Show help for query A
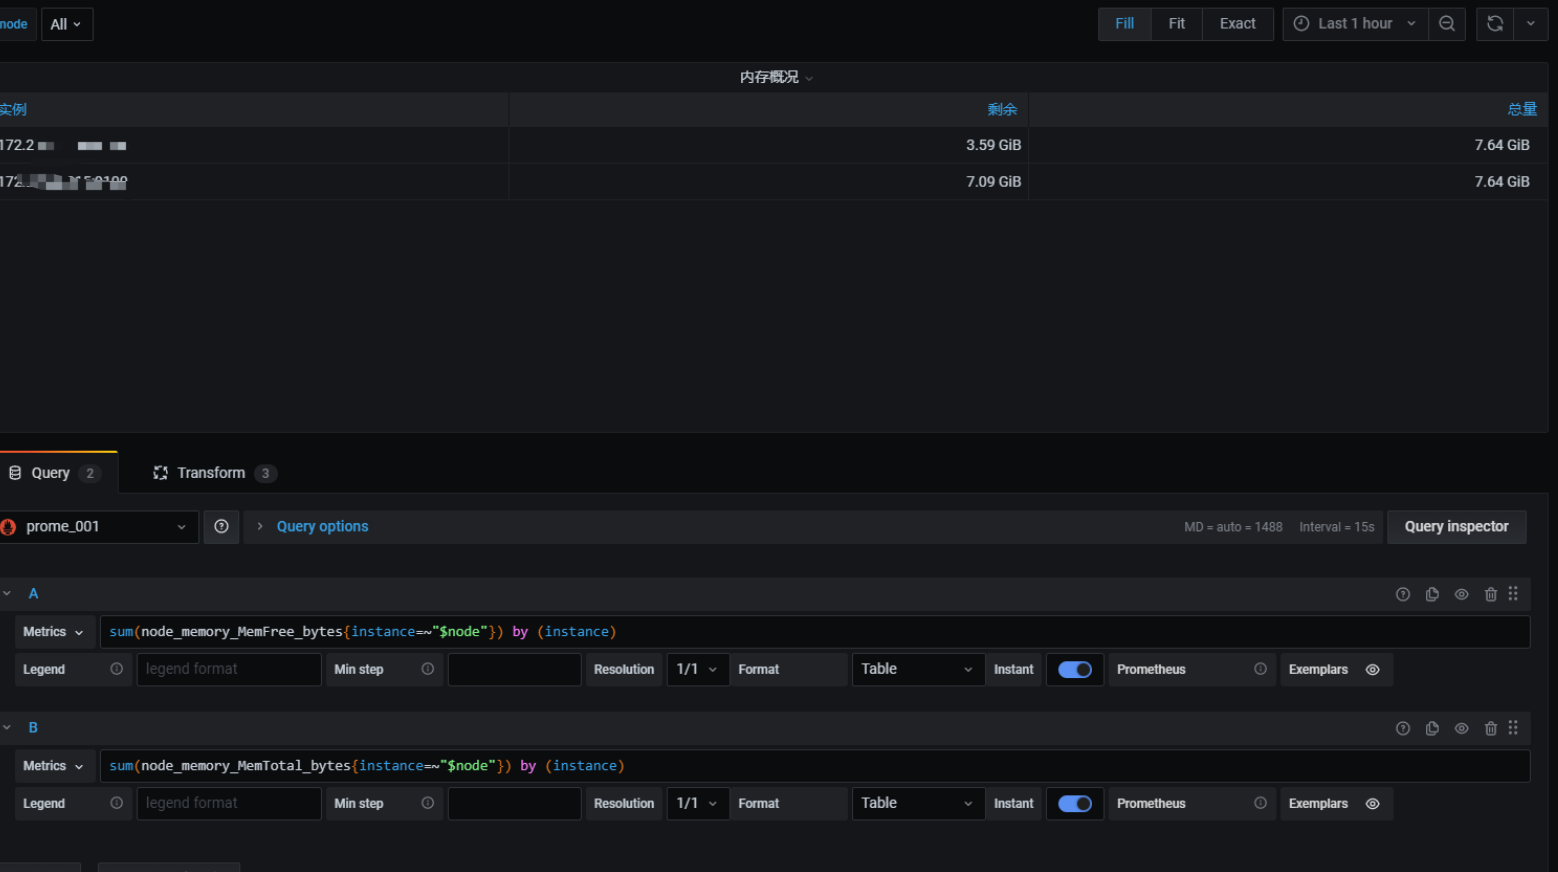1558x872 pixels. click(x=1403, y=594)
